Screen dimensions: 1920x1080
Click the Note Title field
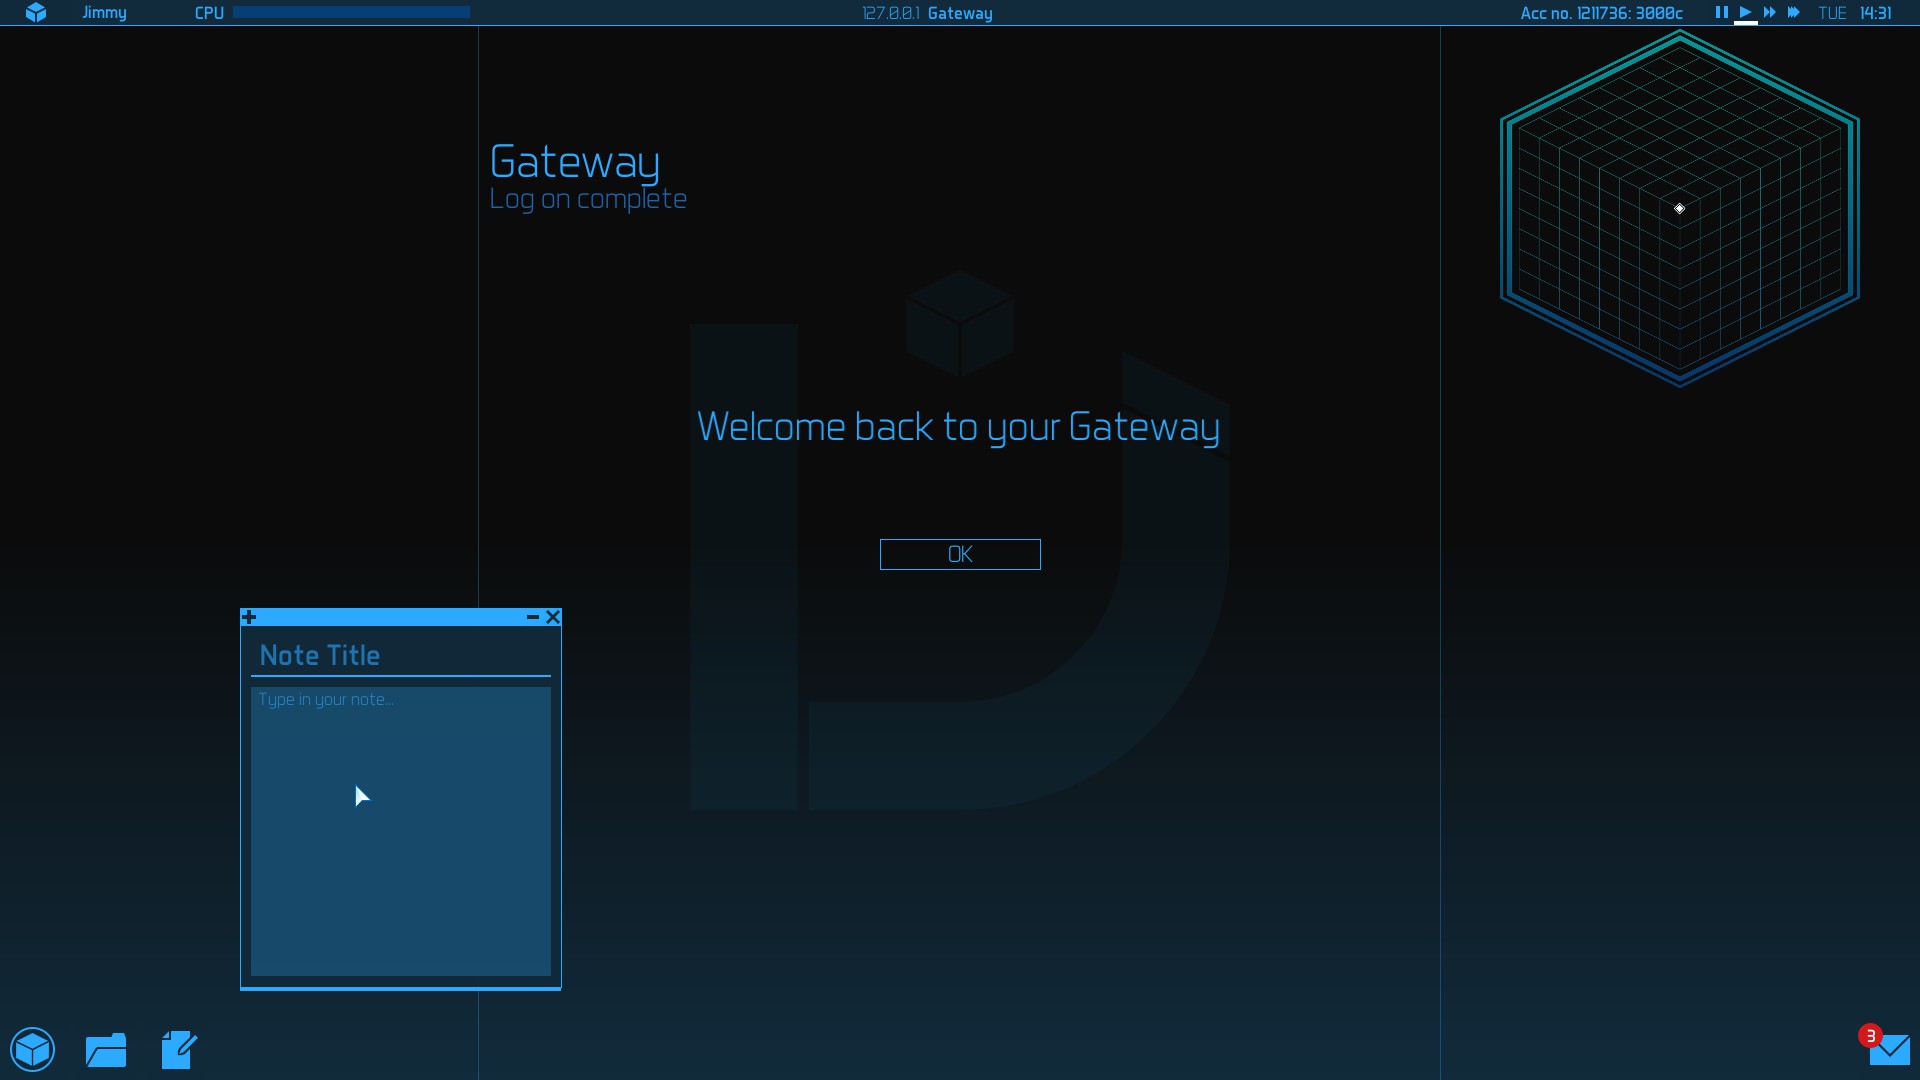click(400, 656)
